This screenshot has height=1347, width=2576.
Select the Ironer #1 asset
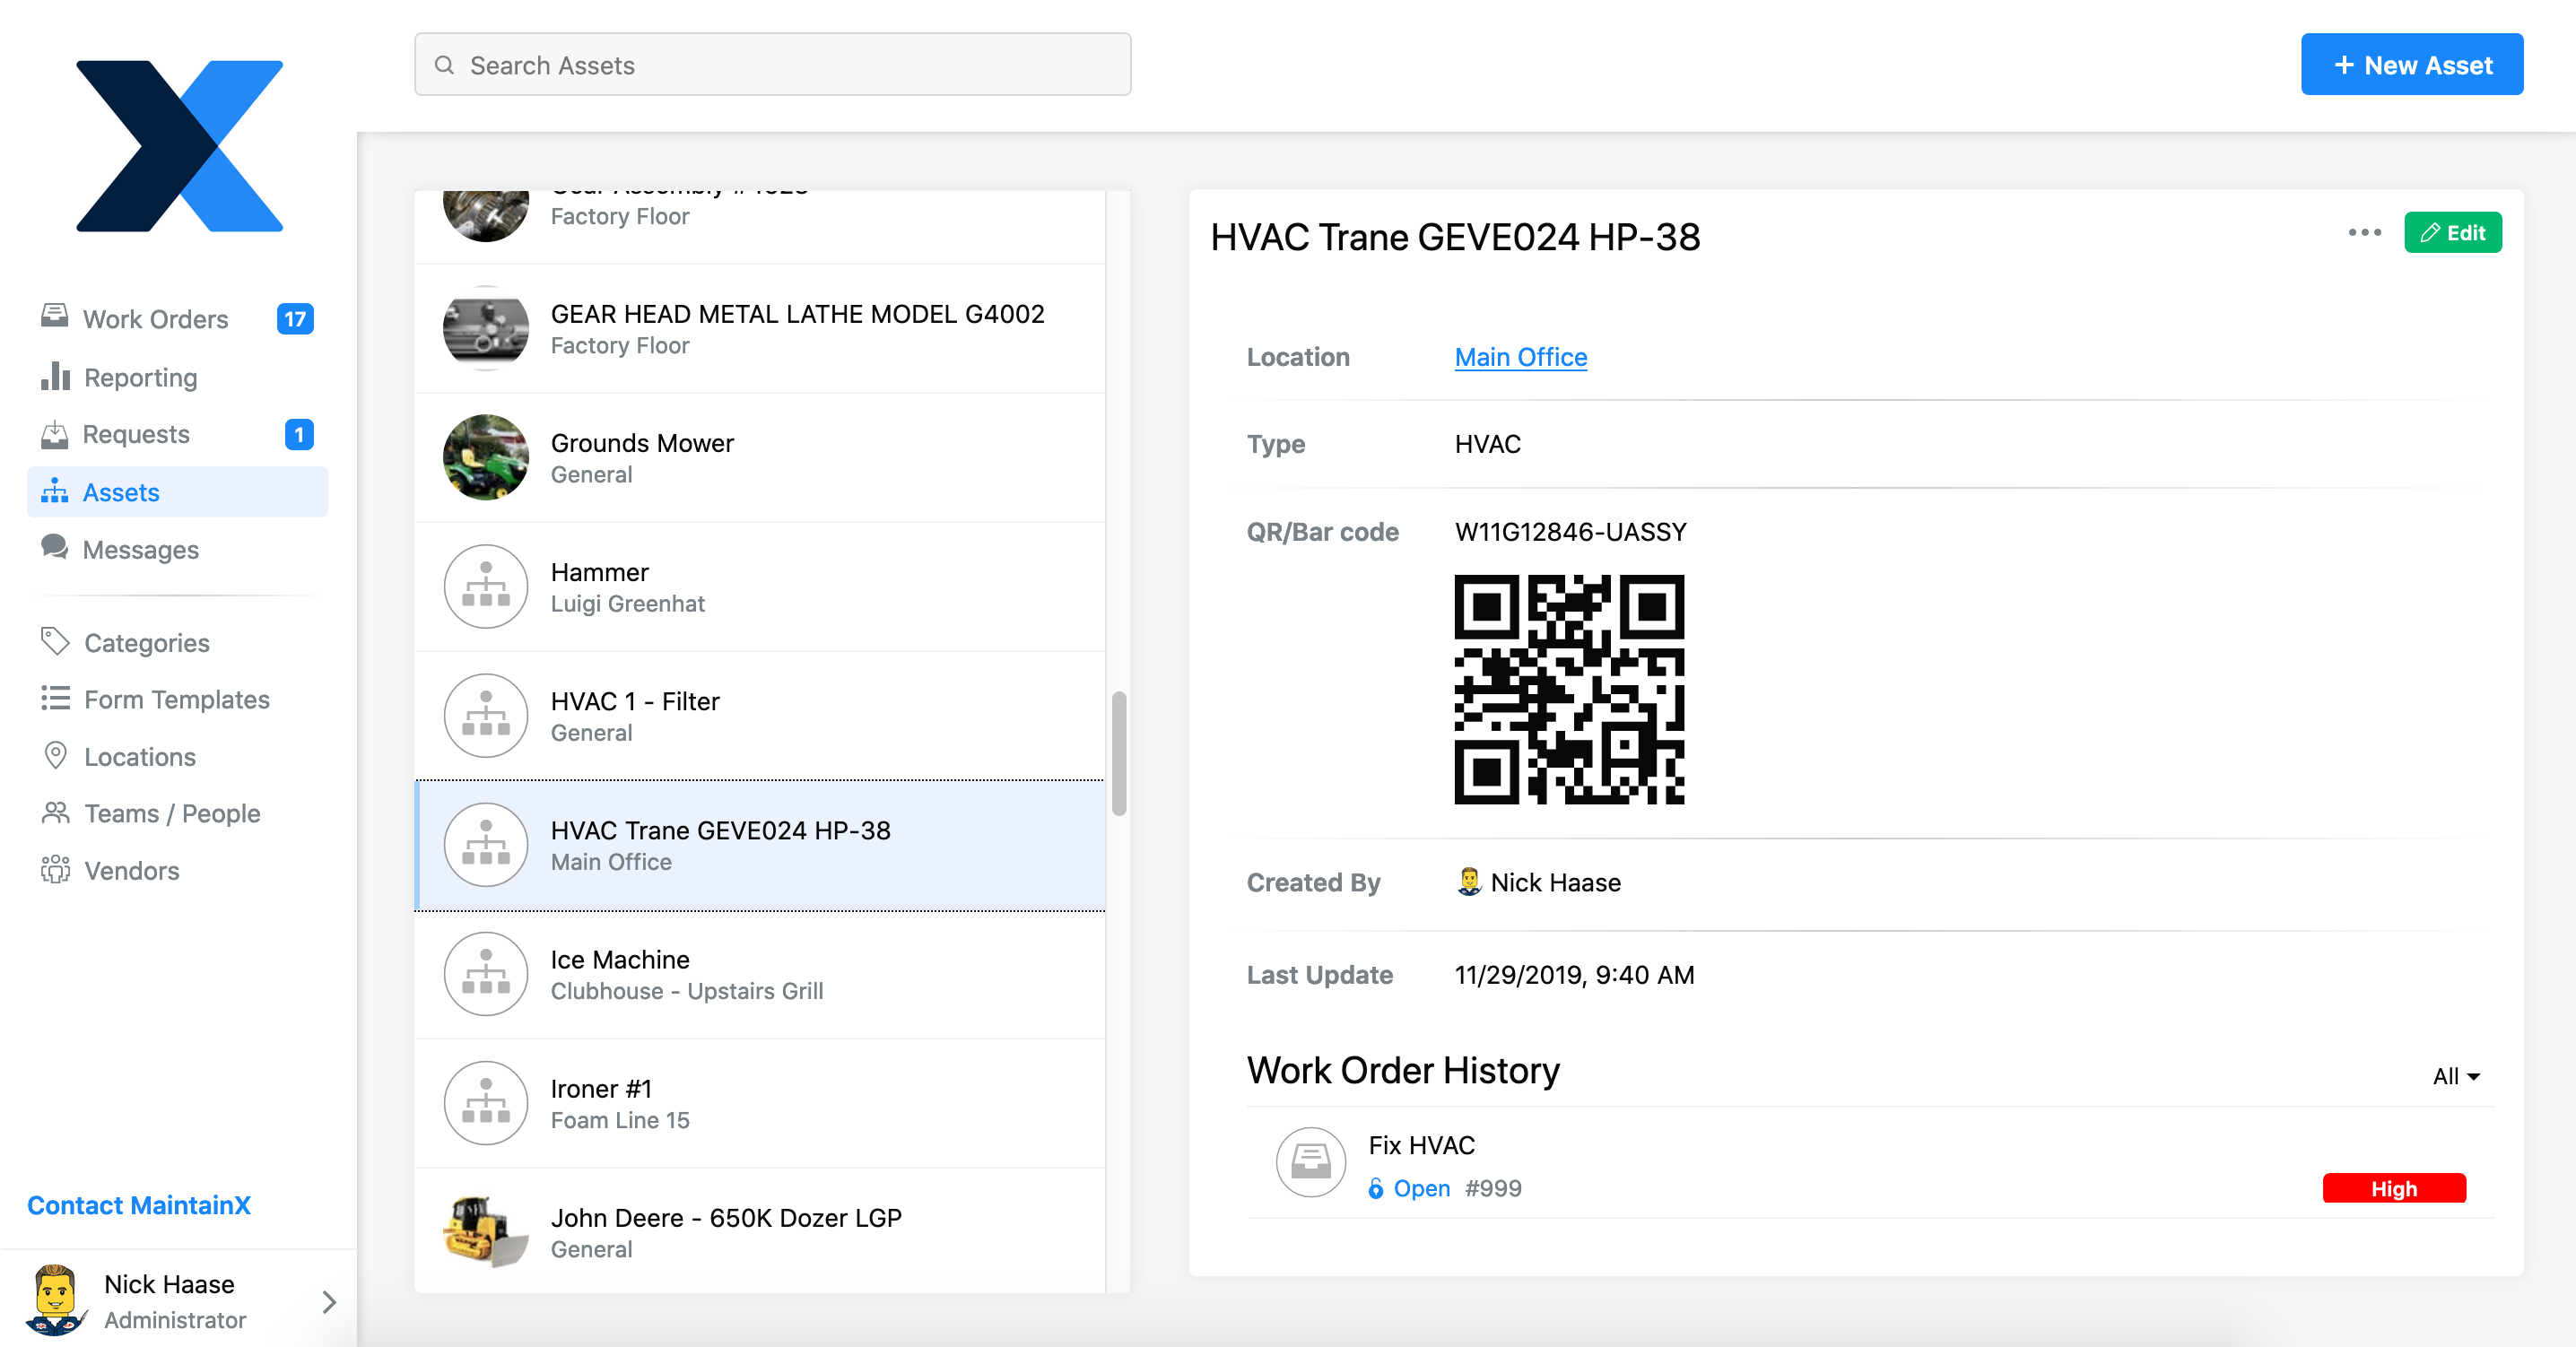(760, 1103)
